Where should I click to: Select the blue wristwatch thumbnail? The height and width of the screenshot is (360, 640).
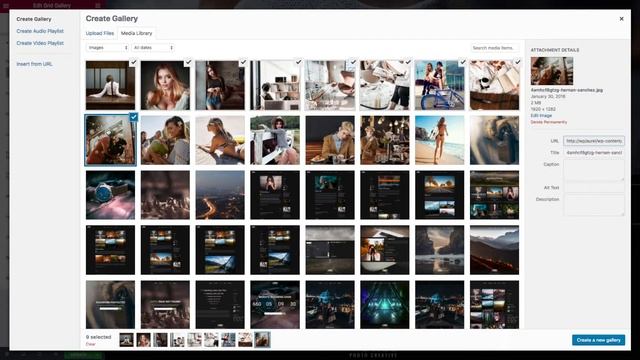[x=110, y=195]
